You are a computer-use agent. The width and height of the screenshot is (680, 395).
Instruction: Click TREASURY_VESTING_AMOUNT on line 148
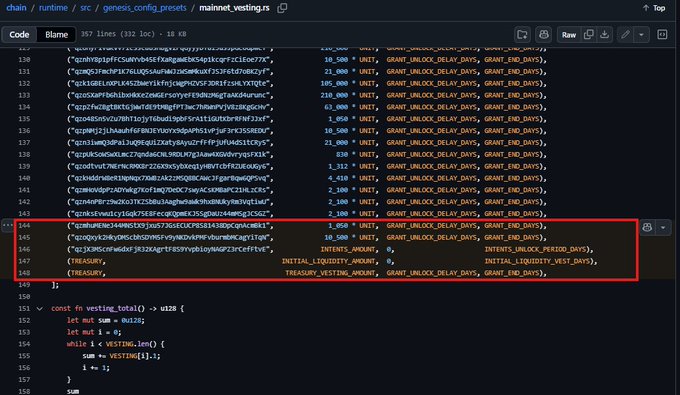(x=330, y=273)
